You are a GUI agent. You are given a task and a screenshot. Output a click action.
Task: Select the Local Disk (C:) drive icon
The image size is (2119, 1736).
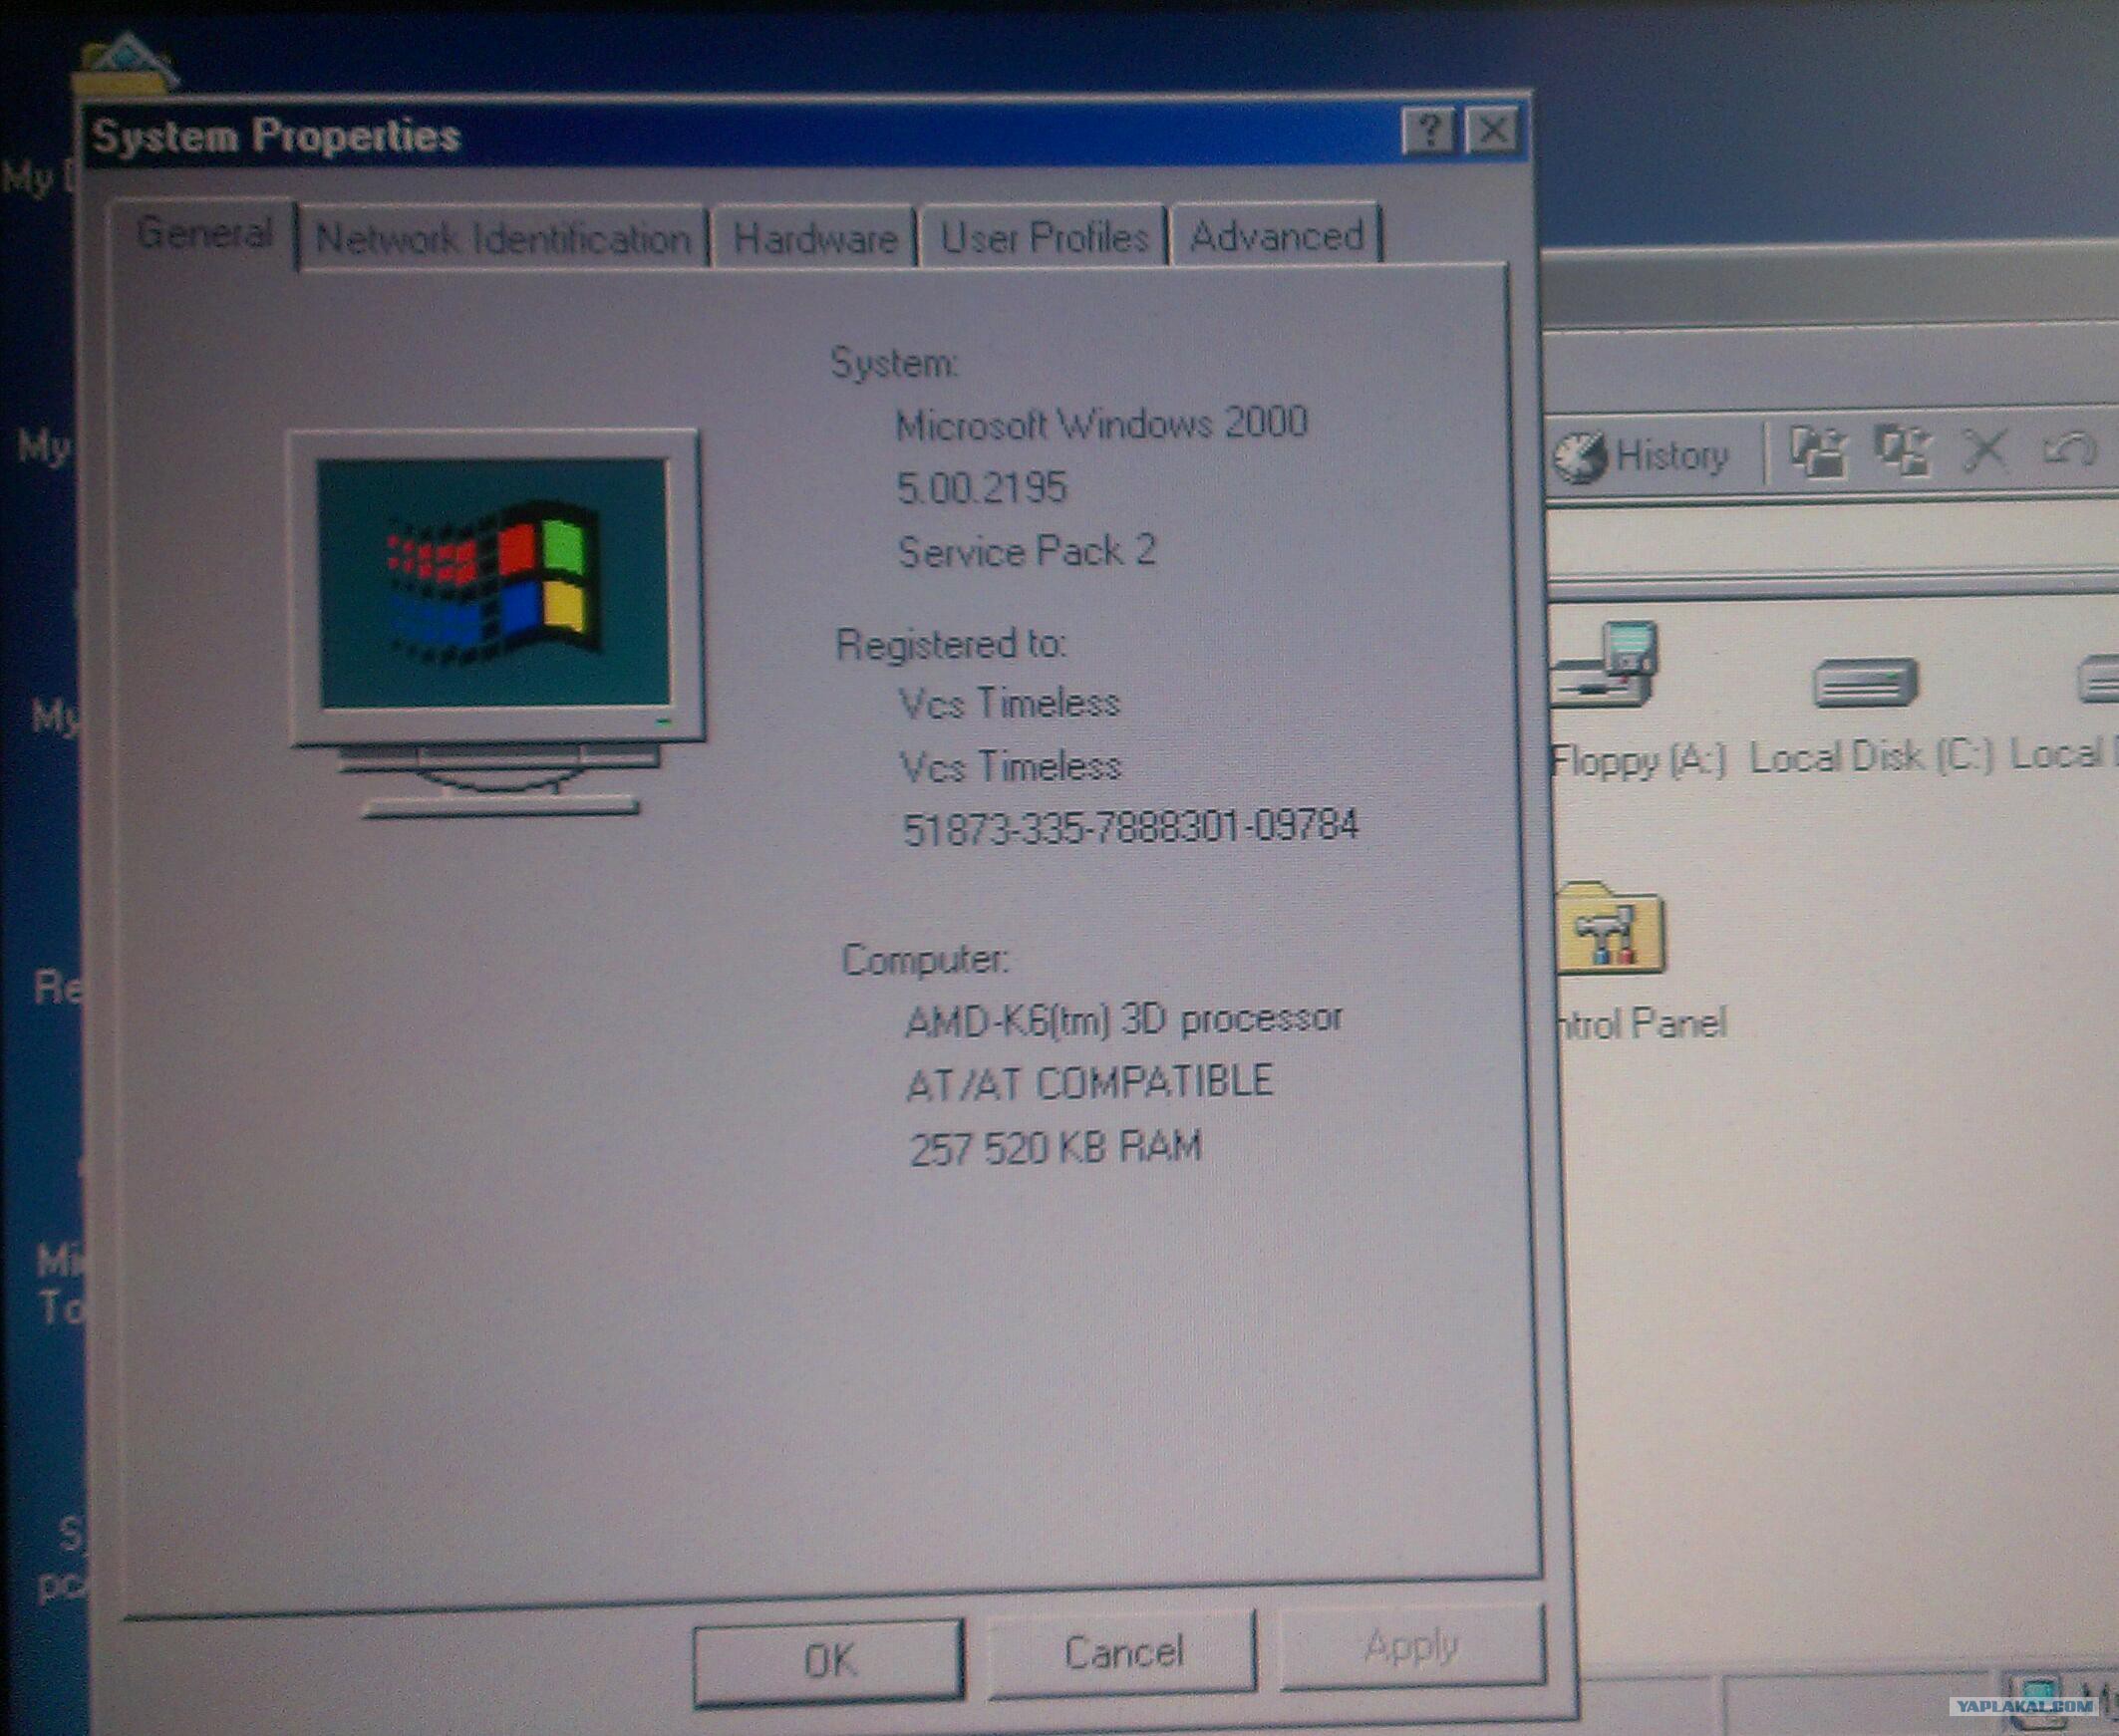pyautogui.click(x=1864, y=682)
